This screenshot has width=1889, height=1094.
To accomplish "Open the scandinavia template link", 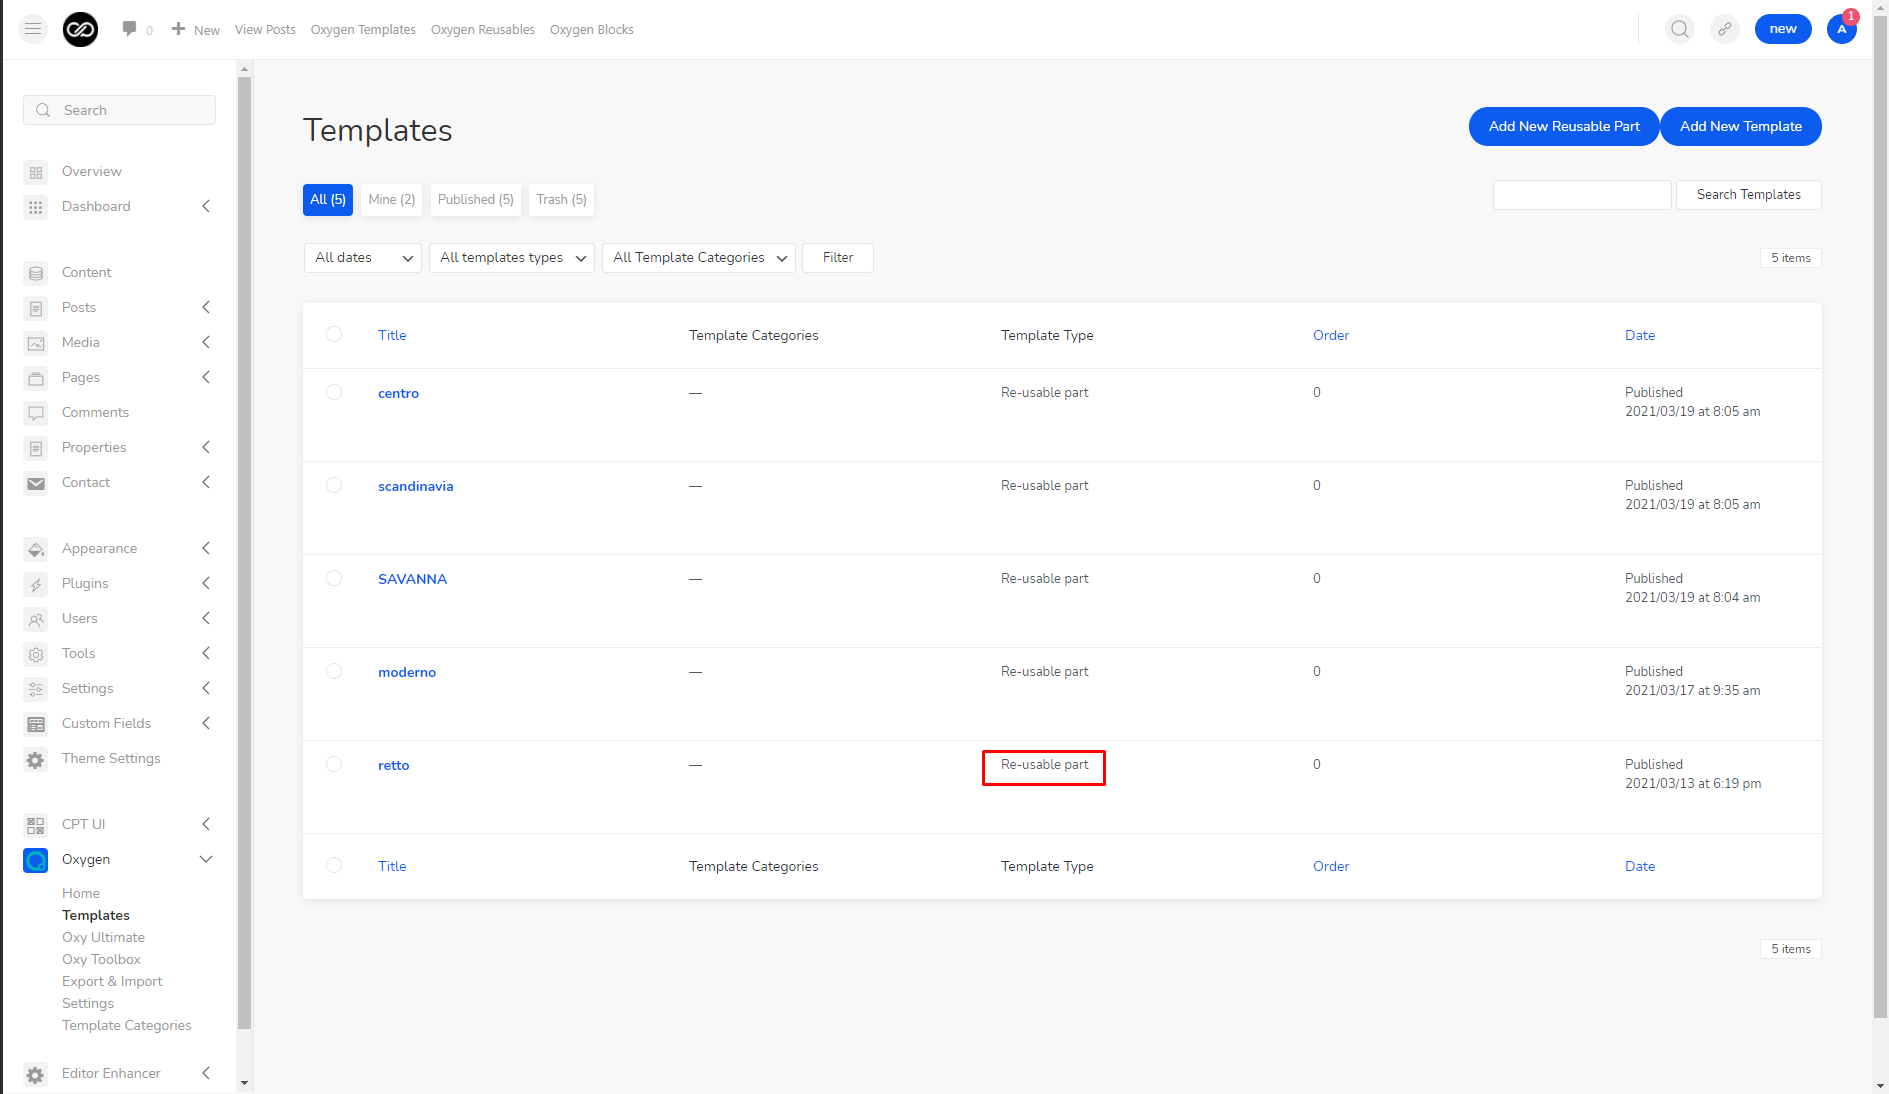I will (416, 486).
